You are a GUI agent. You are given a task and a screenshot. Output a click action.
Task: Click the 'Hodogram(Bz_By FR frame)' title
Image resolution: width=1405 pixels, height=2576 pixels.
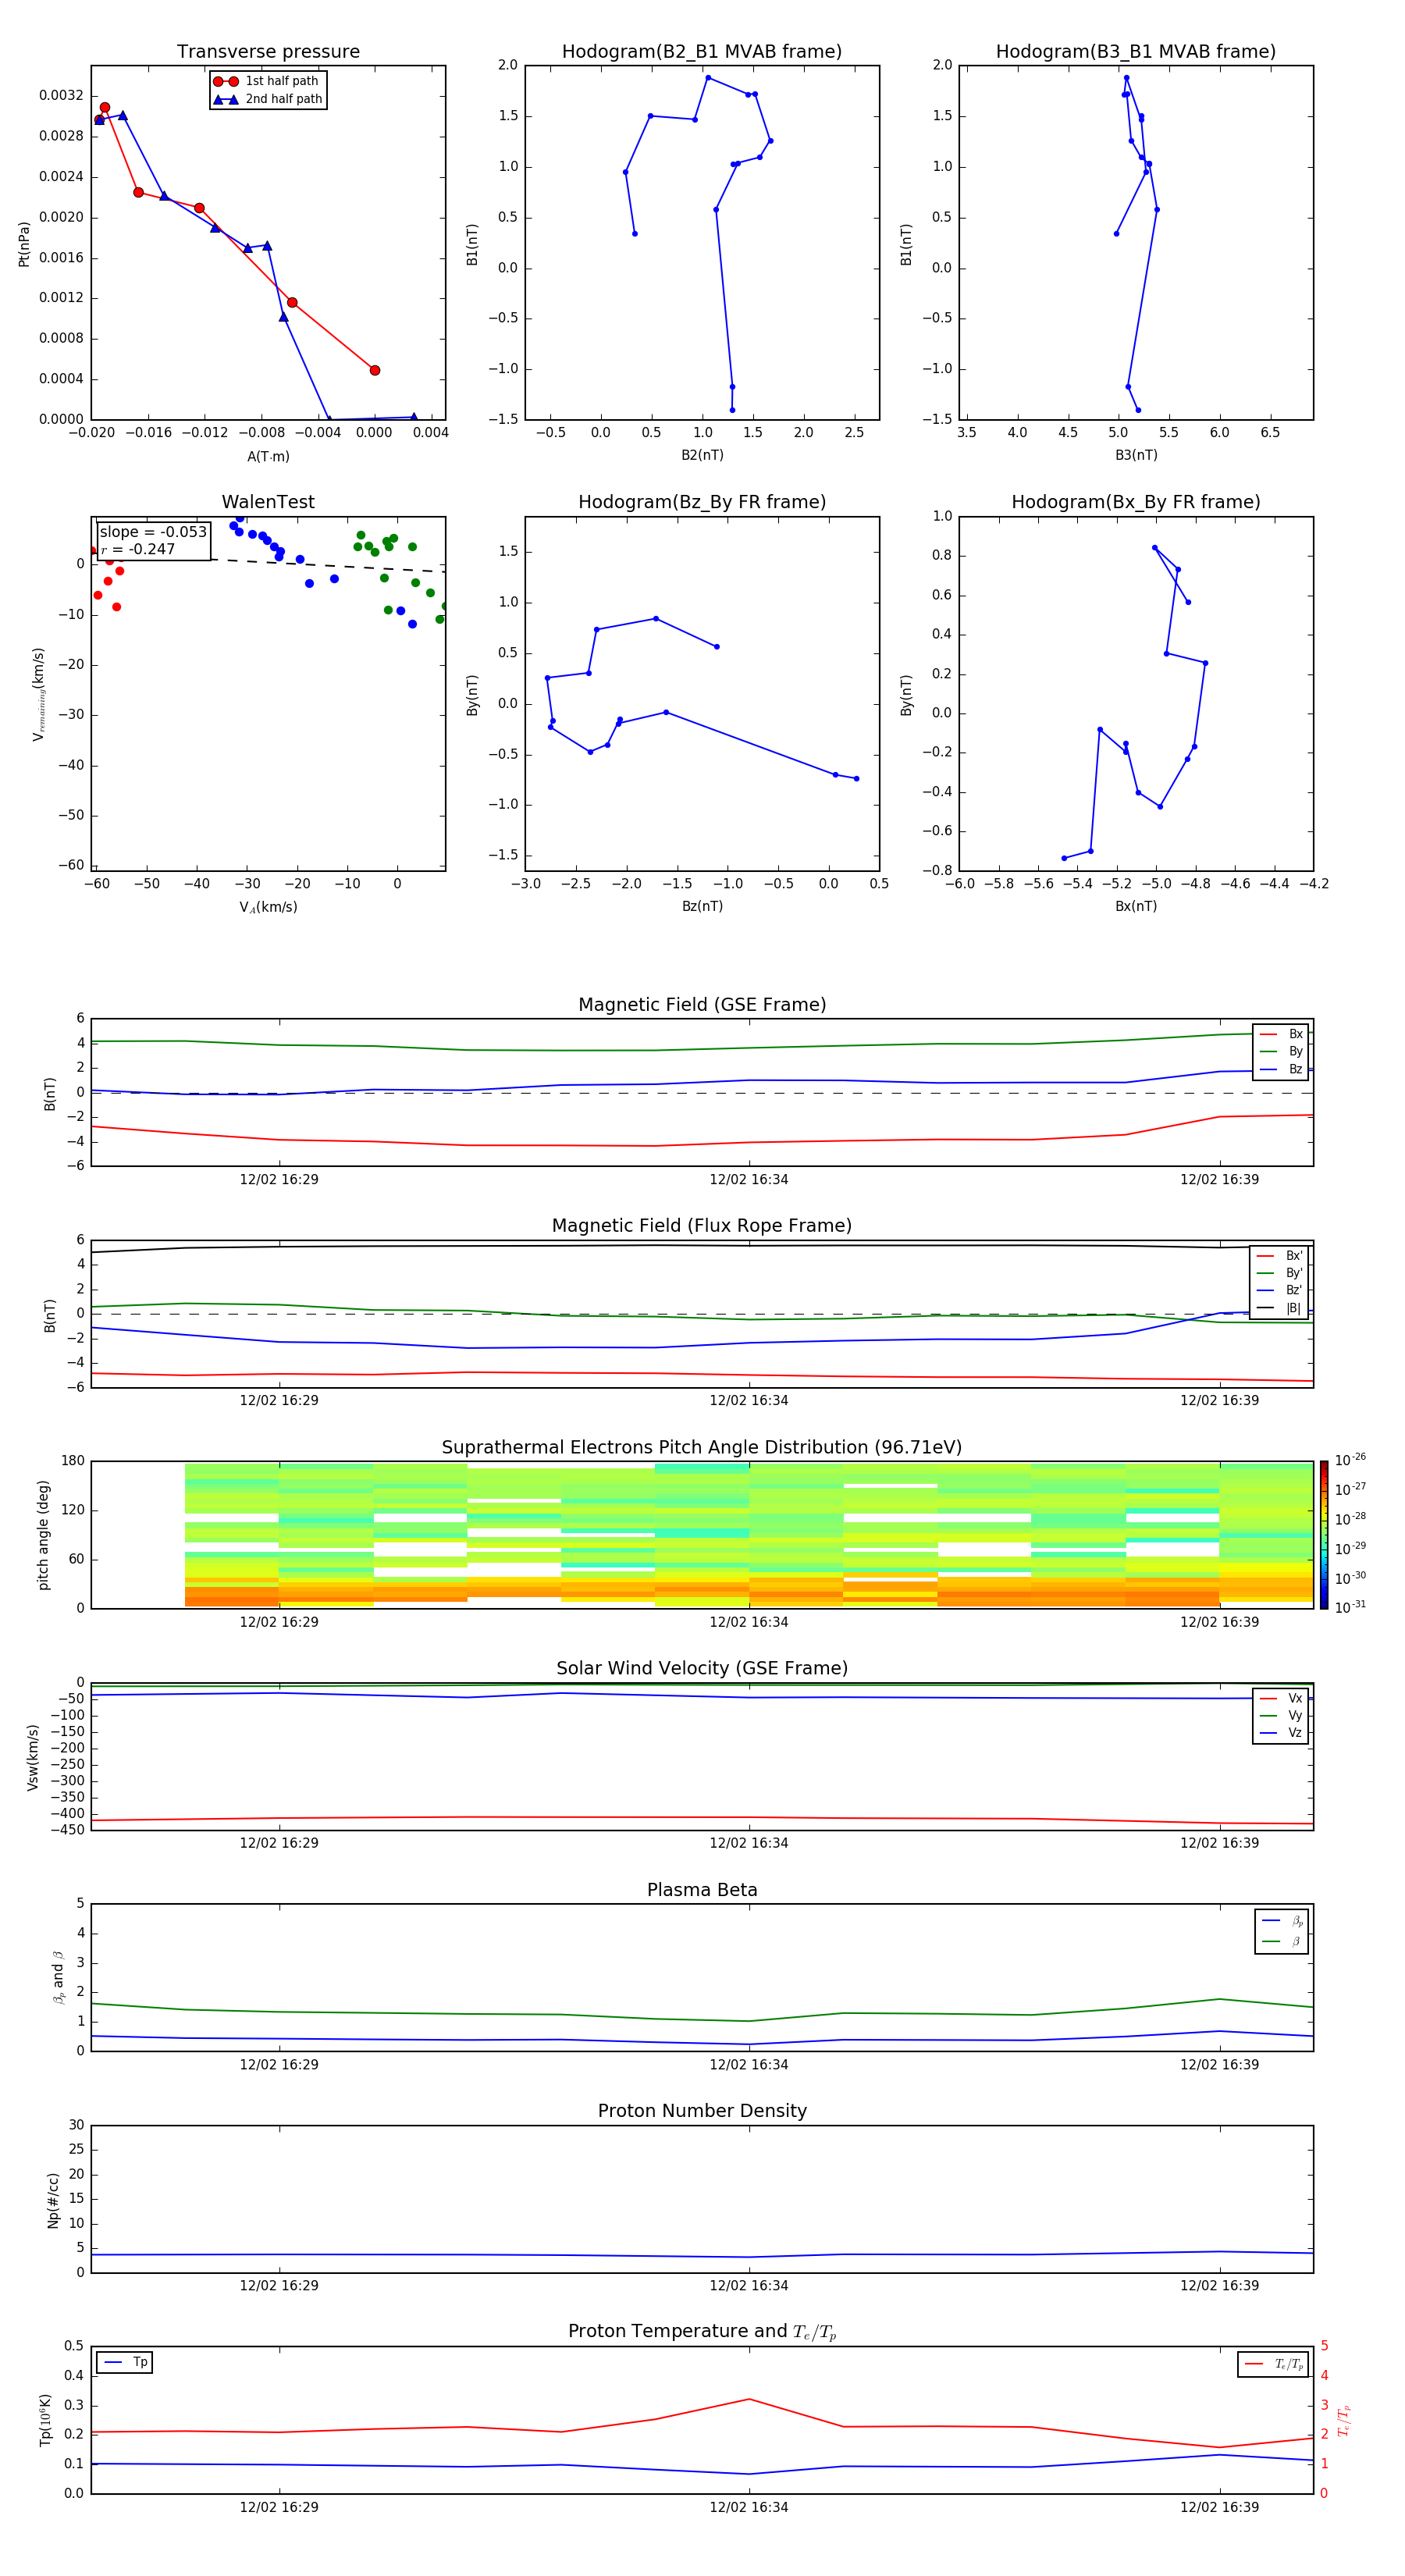tap(702, 502)
